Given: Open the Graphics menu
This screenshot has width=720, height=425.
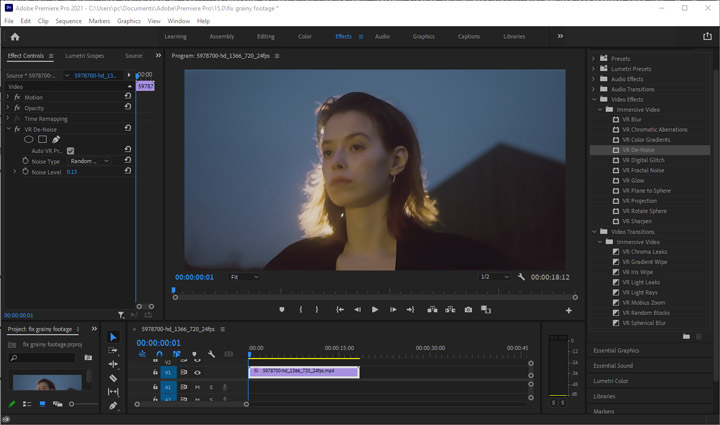Looking at the screenshot, I should [129, 21].
